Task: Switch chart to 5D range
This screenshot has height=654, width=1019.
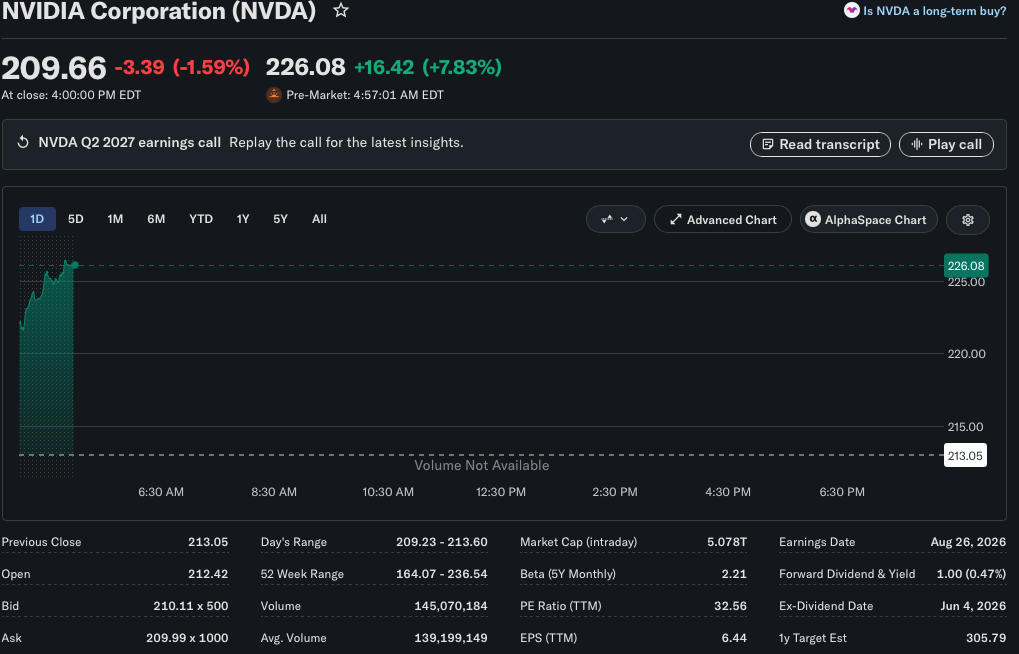Action: click(x=75, y=219)
